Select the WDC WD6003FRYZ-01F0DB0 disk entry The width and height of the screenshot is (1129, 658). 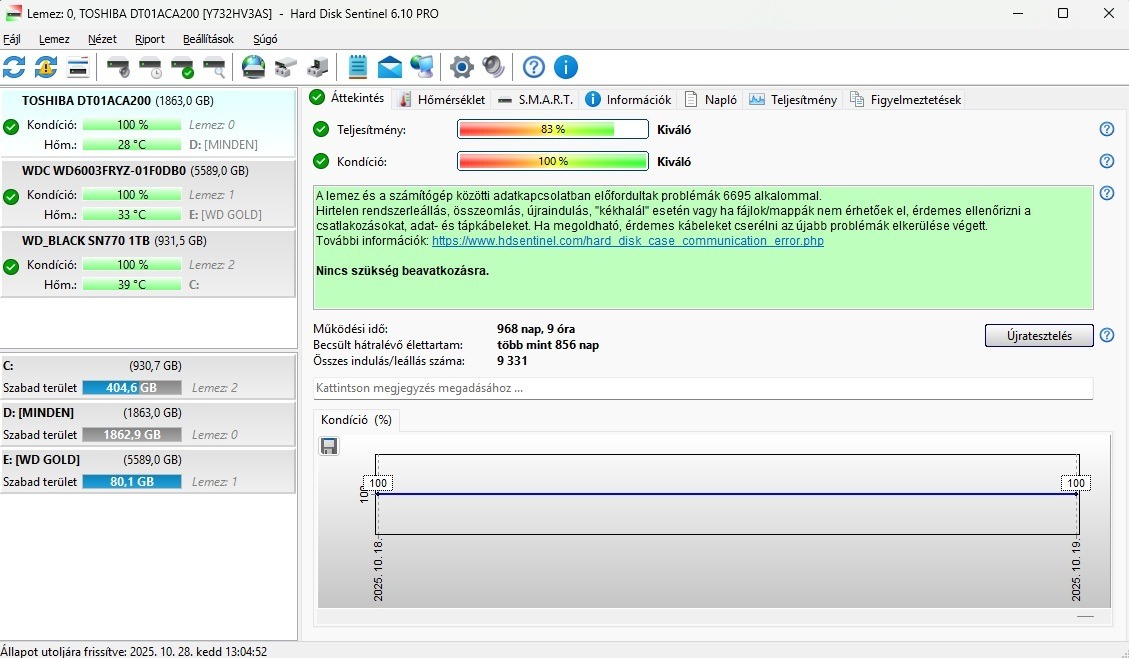148,193
